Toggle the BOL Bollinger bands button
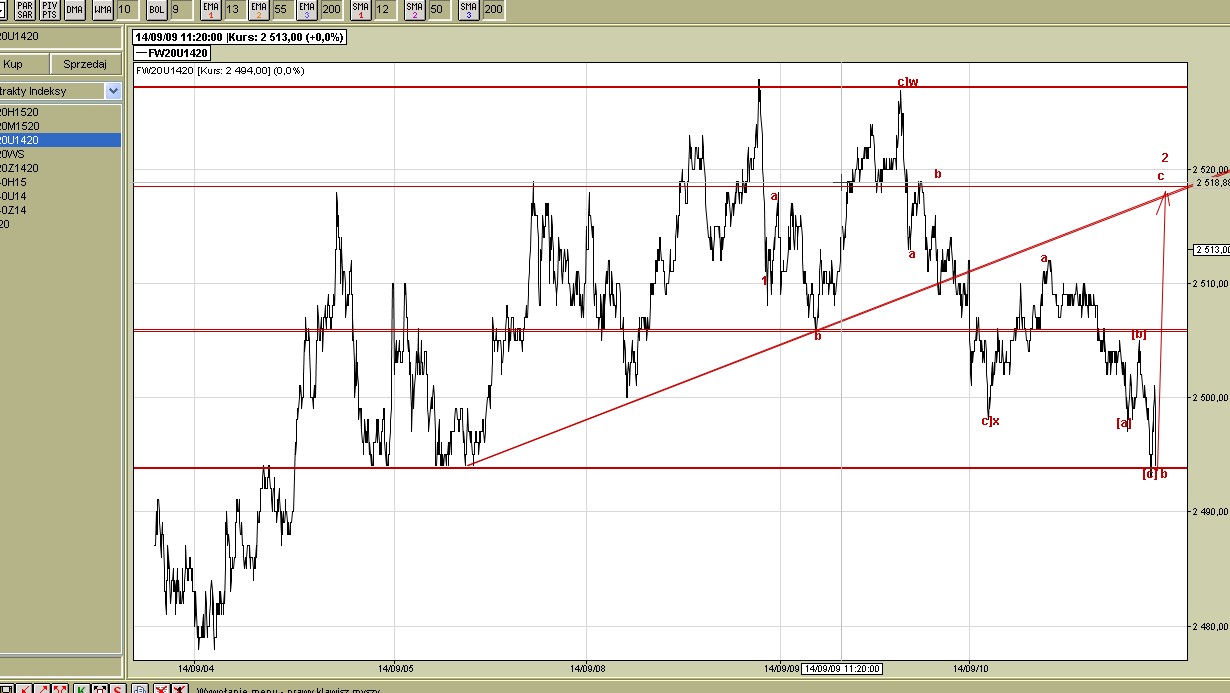The image size is (1230, 693). pos(156,9)
